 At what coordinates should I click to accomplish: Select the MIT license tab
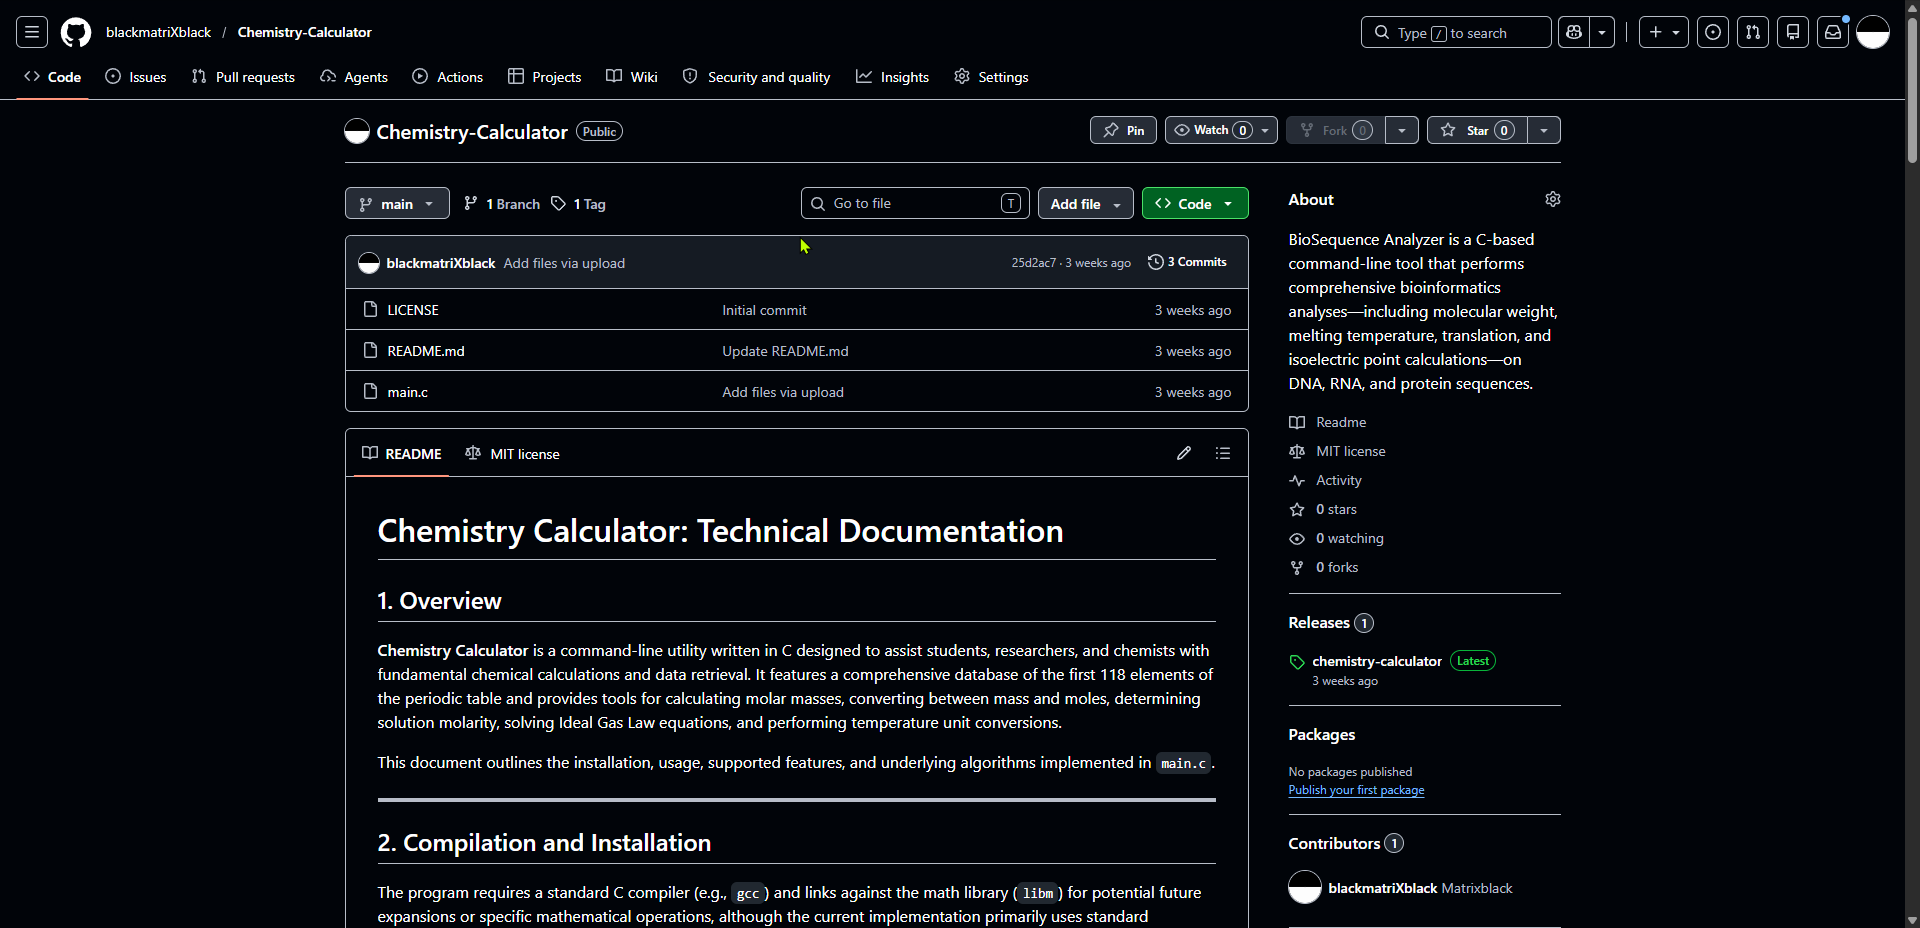512,454
